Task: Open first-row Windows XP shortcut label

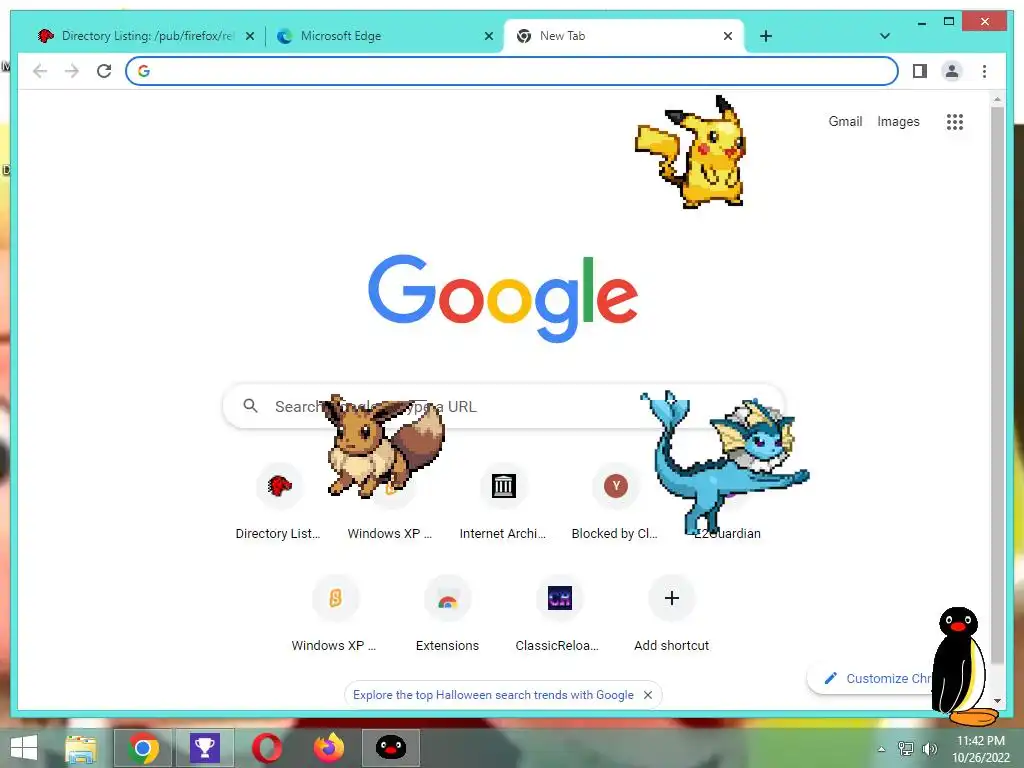Action: pyautogui.click(x=390, y=534)
